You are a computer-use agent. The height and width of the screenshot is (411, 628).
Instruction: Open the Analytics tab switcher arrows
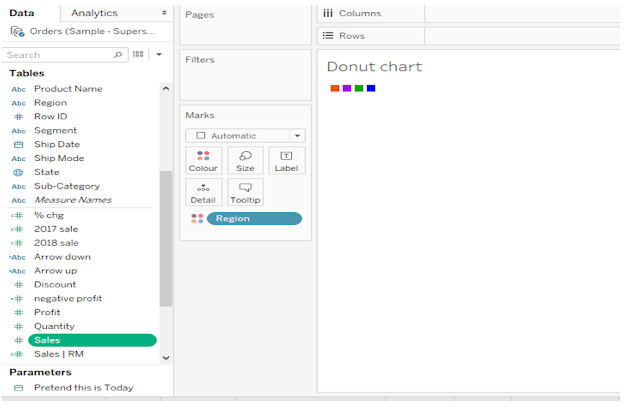tap(164, 13)
